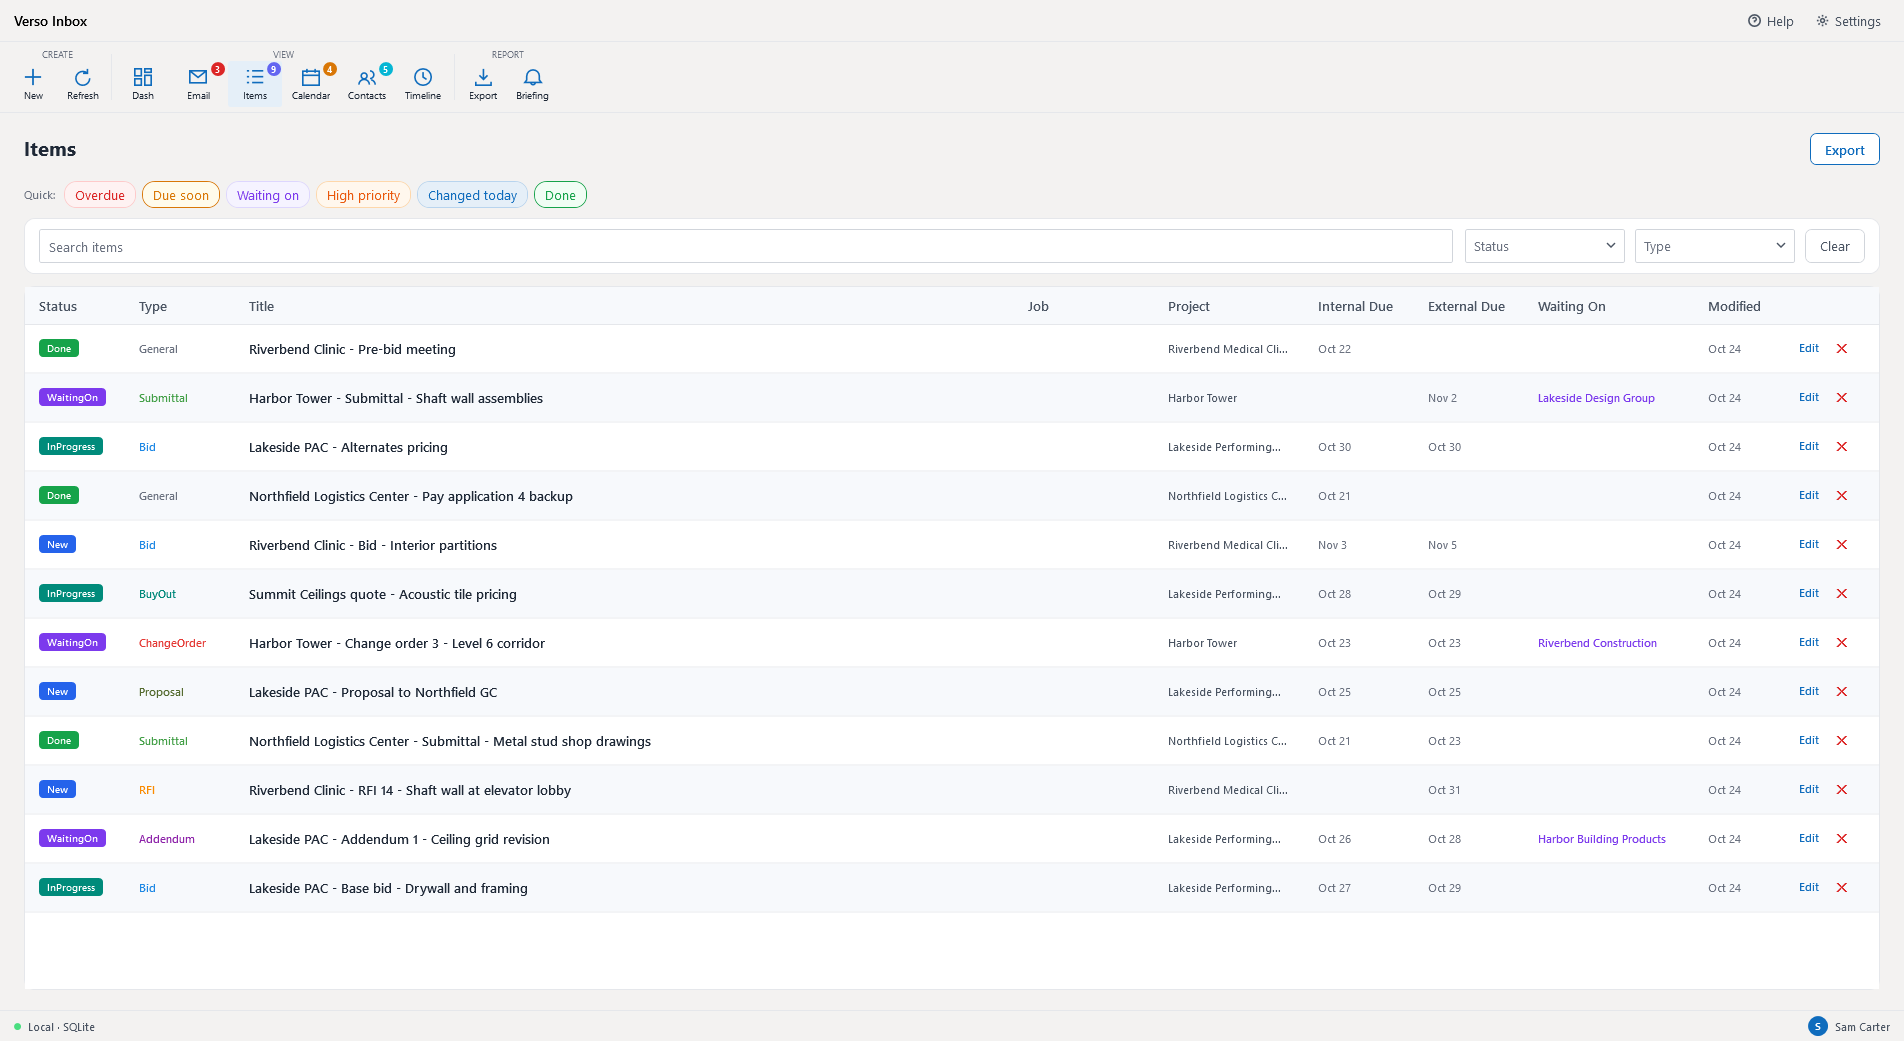
Task: Open the Briefing bell icon
Action: tap(533, 77)
